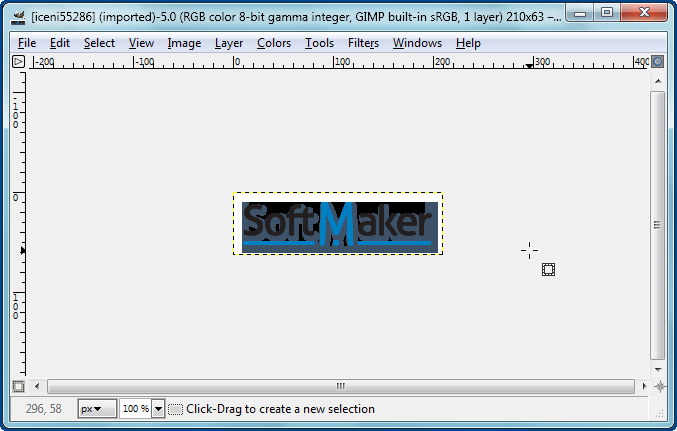
Task: Maximize the GIMP window
Action: pos(607,13)
